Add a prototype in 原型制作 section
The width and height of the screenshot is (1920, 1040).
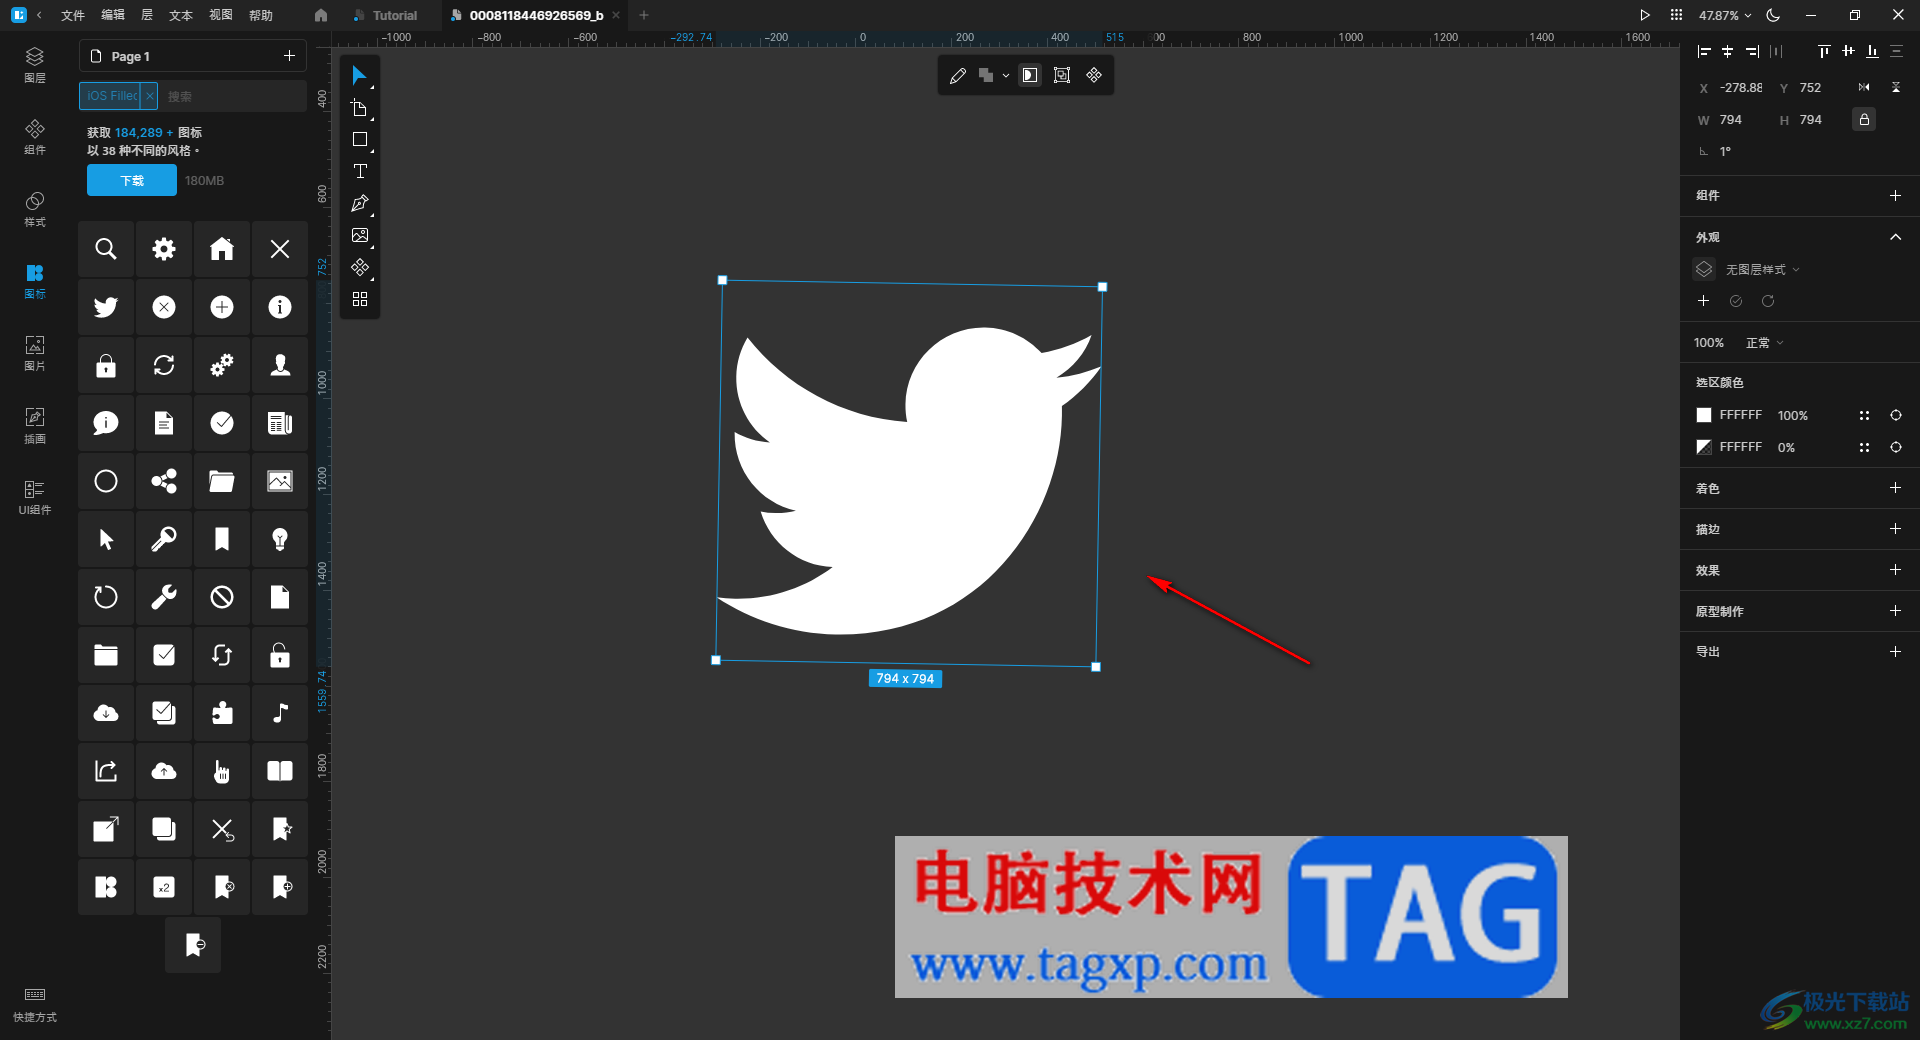tap(1895, 611)
